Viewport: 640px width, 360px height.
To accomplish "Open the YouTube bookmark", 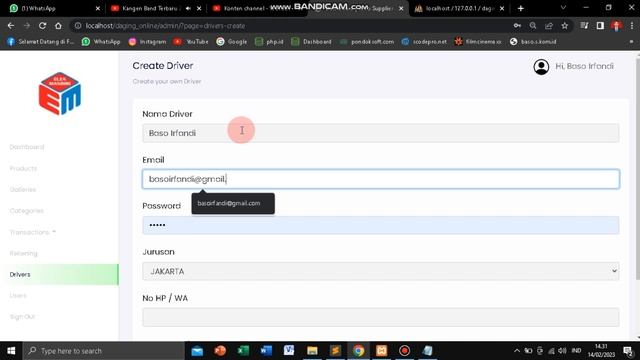I will [191, 42].
